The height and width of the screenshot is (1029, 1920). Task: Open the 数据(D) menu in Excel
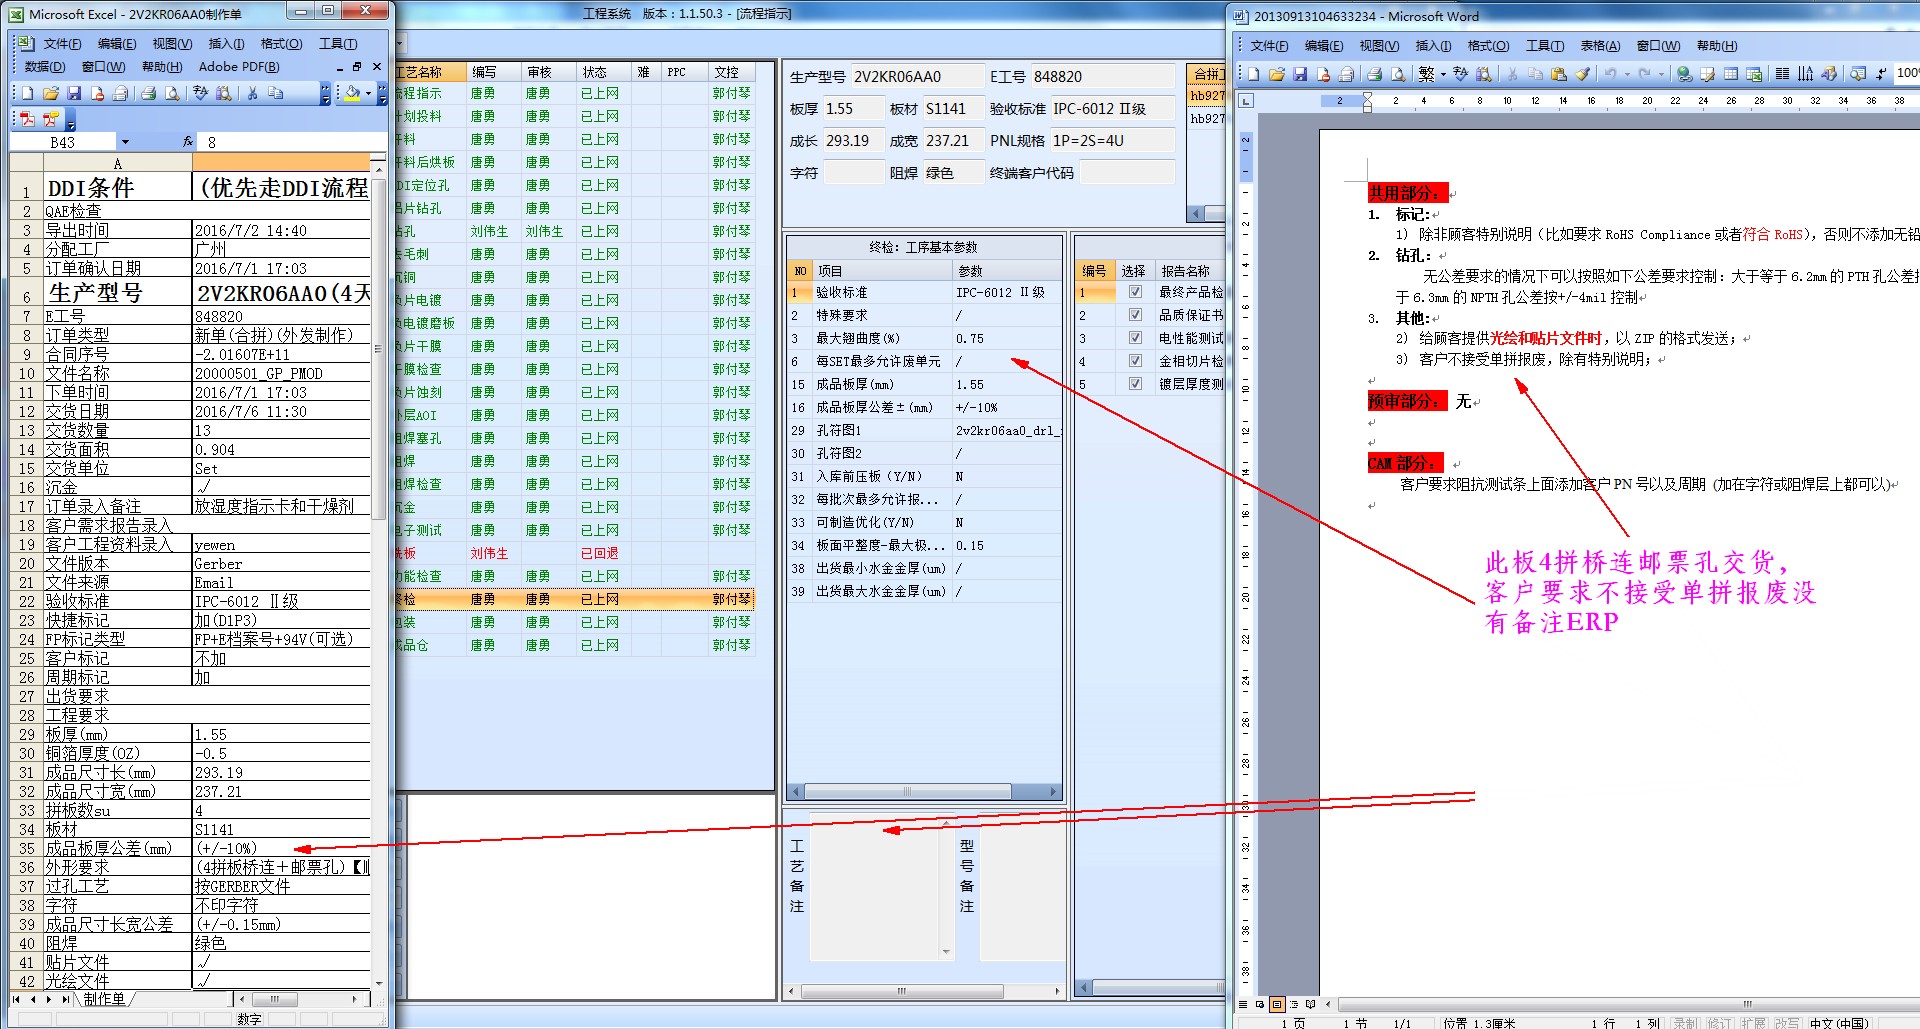(x=44, y=67)
